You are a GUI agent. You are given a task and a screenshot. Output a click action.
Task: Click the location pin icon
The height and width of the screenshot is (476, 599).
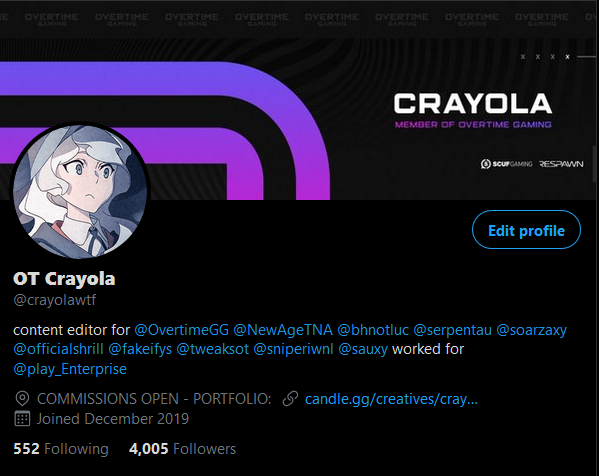pyautogui.click(x=22, y=398)
